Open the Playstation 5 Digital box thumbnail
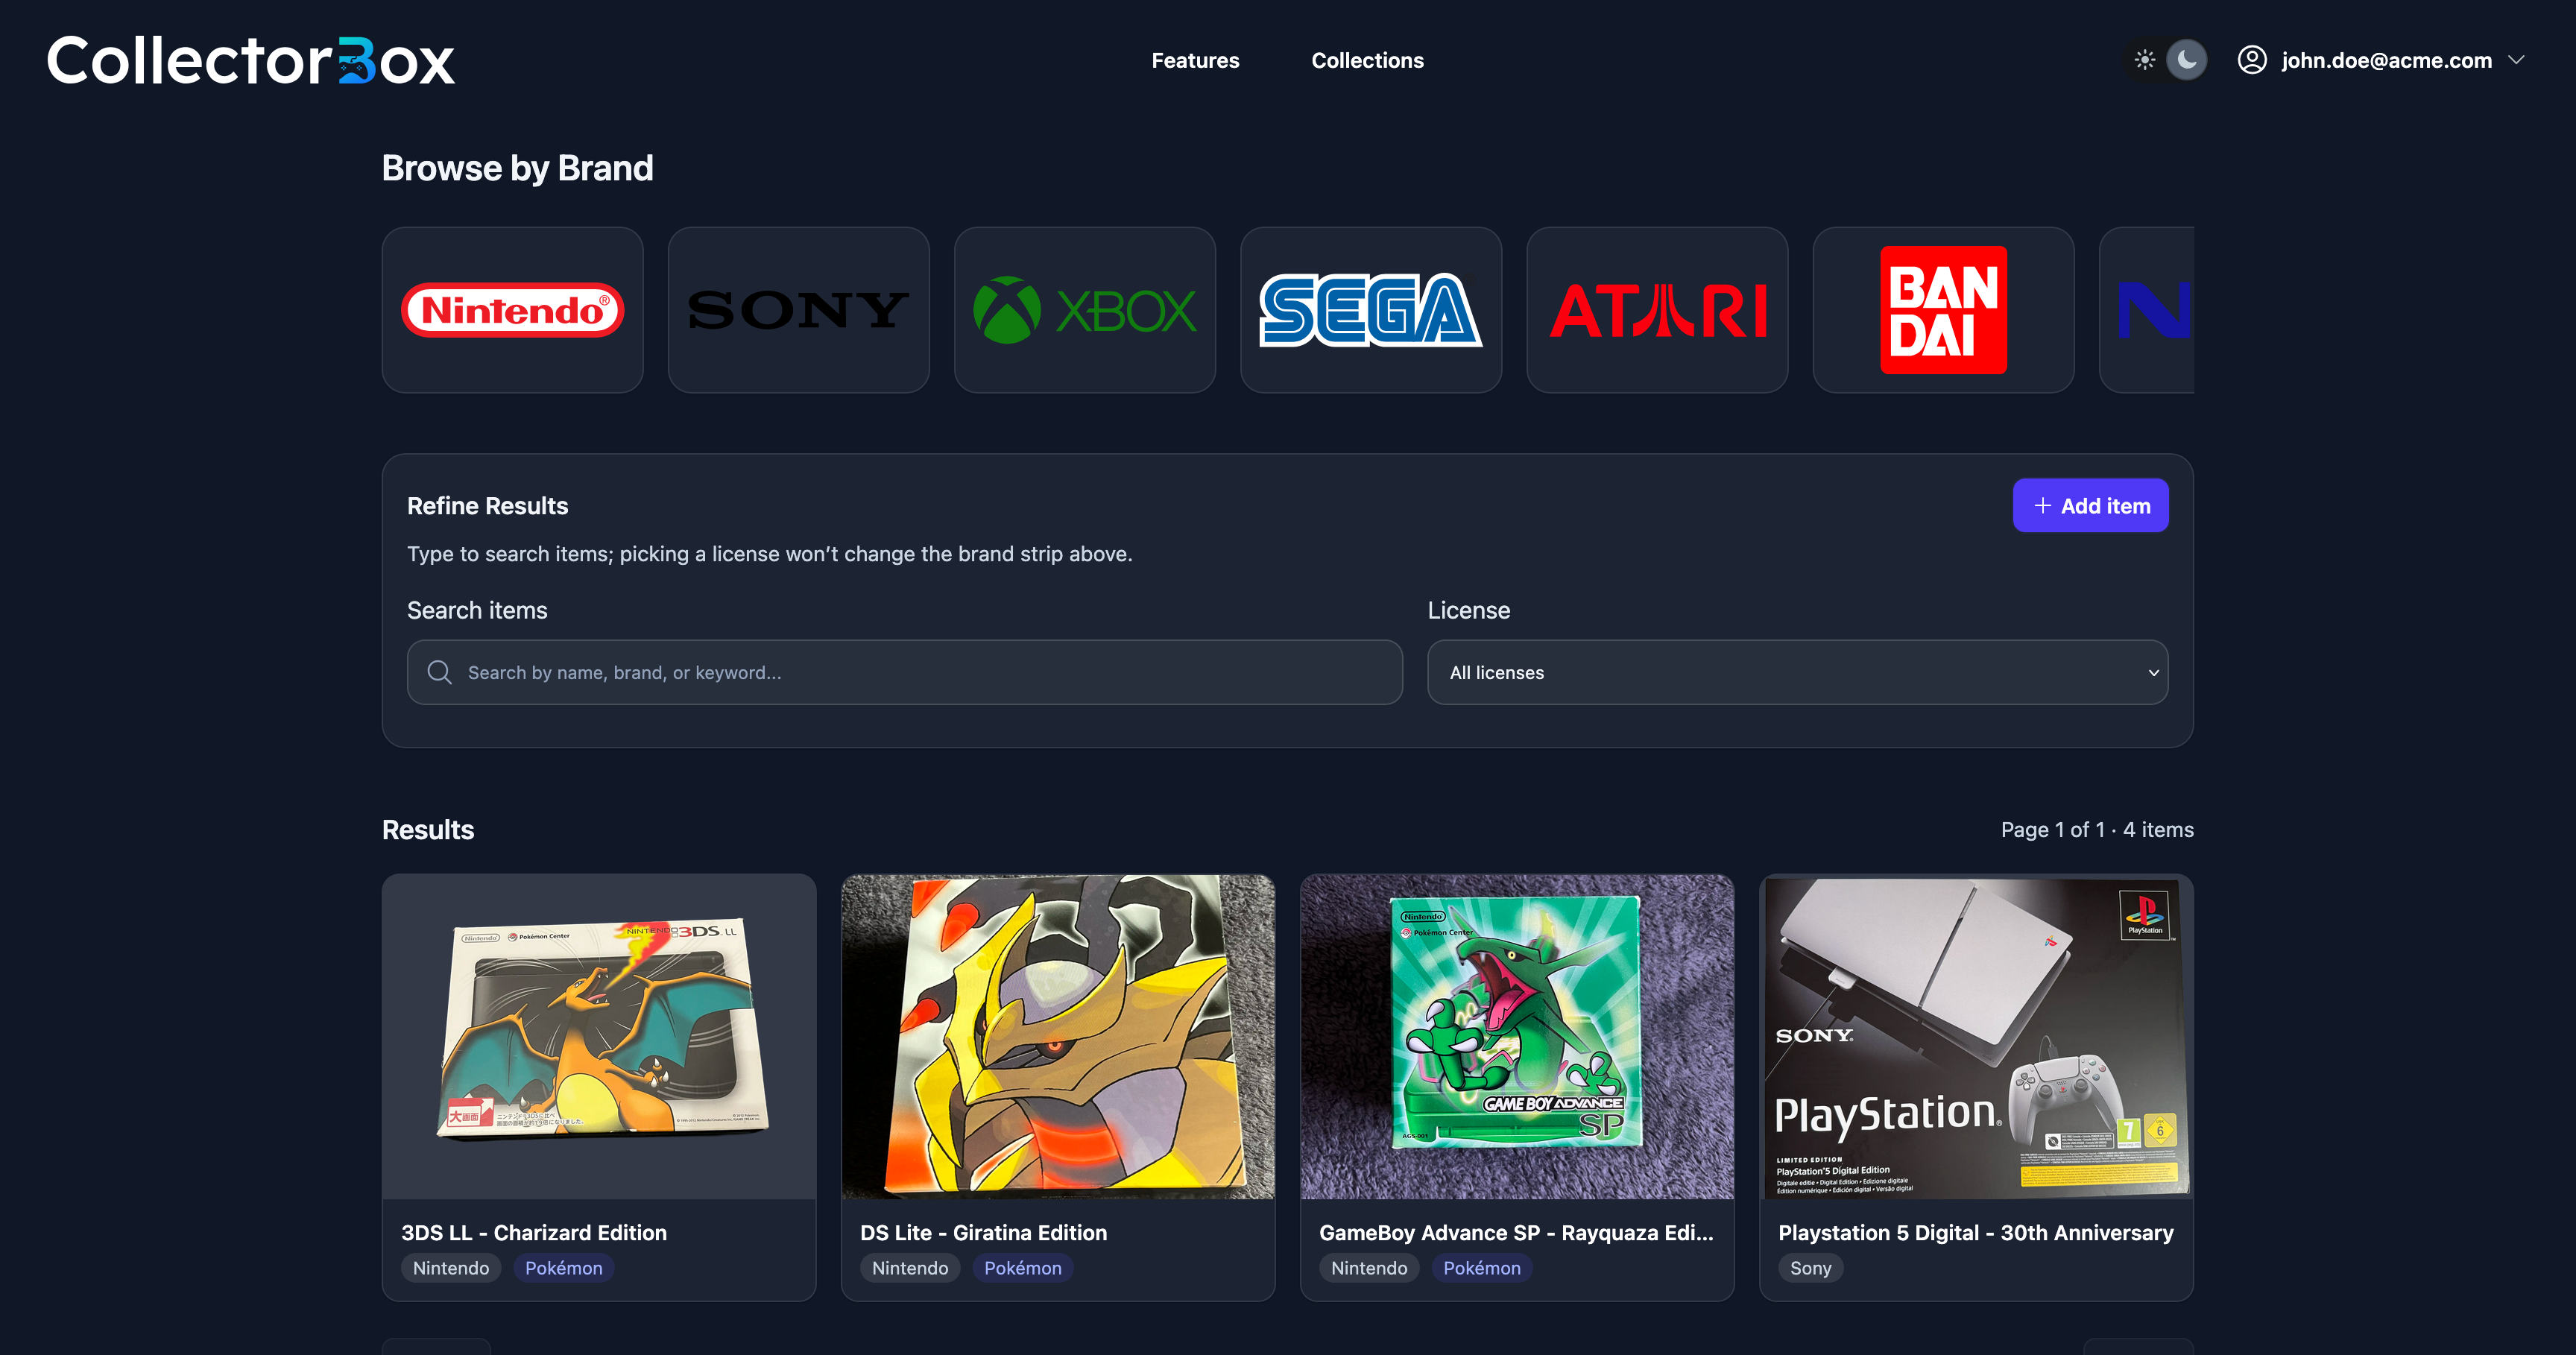This screenshot has width=2576, height=1355. pos(1975,1036)
